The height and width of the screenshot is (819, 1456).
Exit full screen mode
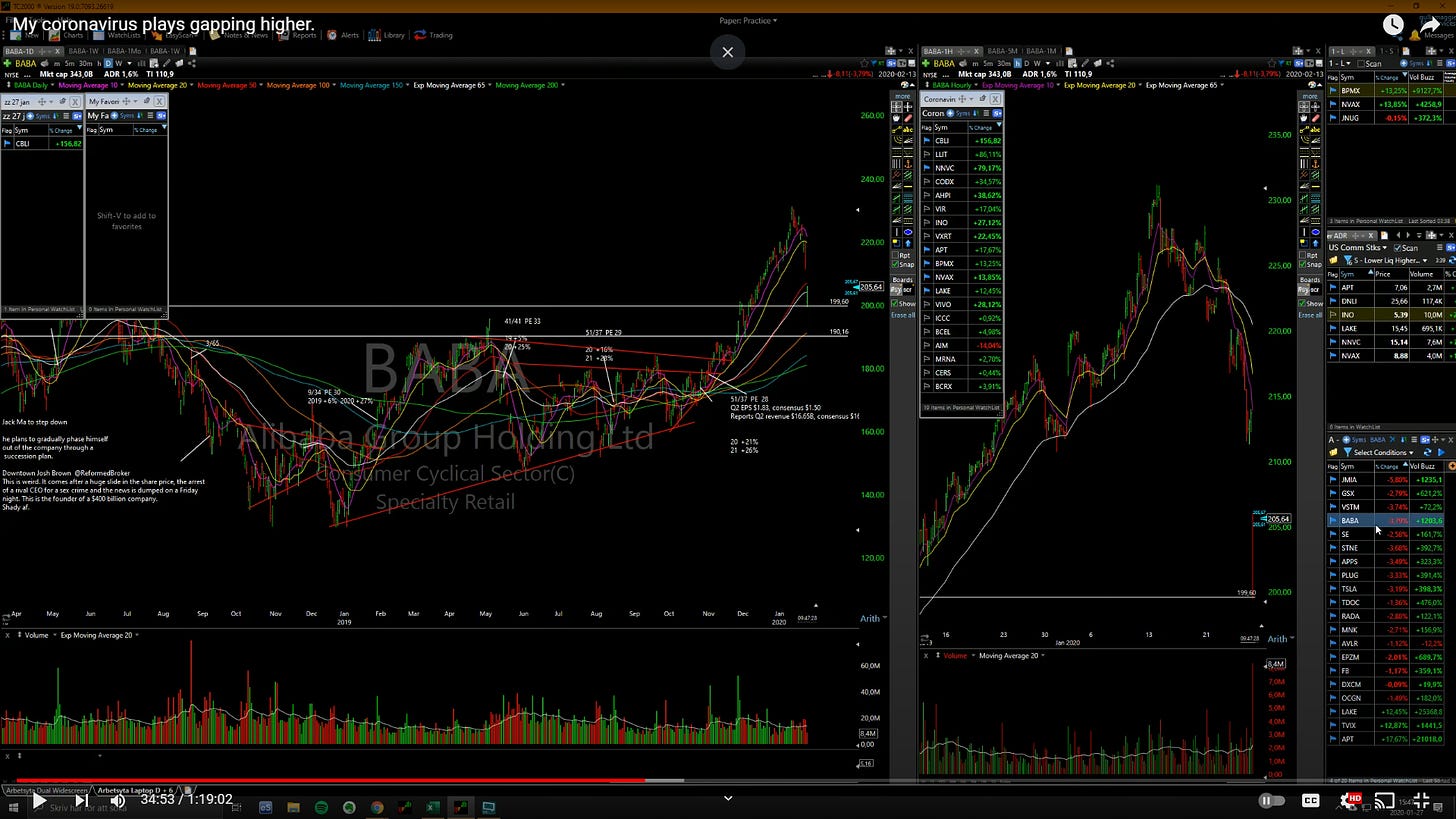[1422, 800]
